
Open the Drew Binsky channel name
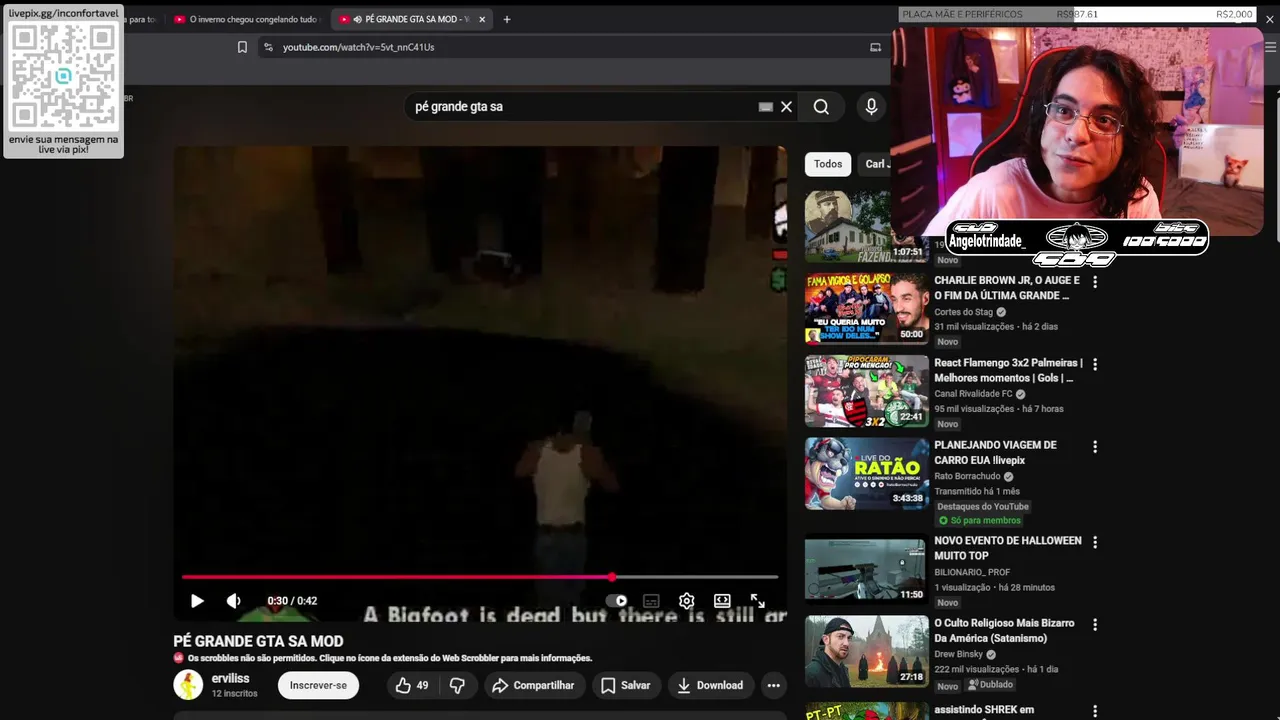tap(958, 654)
